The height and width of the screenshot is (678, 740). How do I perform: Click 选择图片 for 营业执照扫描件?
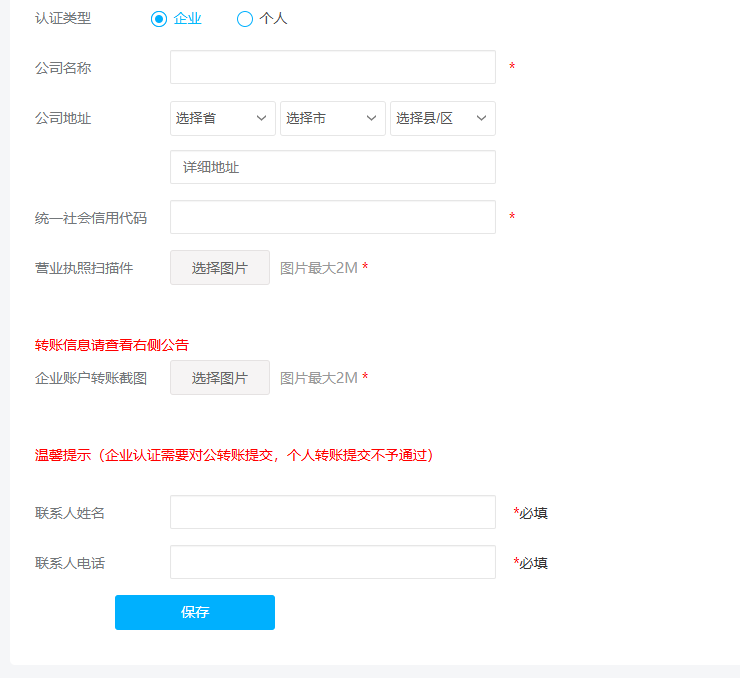click(x=220, y=268)
